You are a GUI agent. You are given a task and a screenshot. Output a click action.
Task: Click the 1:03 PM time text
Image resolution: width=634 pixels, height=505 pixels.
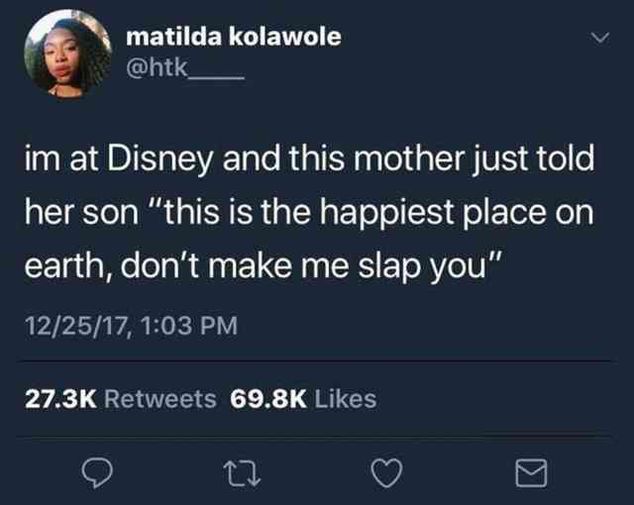pos(190,325)
